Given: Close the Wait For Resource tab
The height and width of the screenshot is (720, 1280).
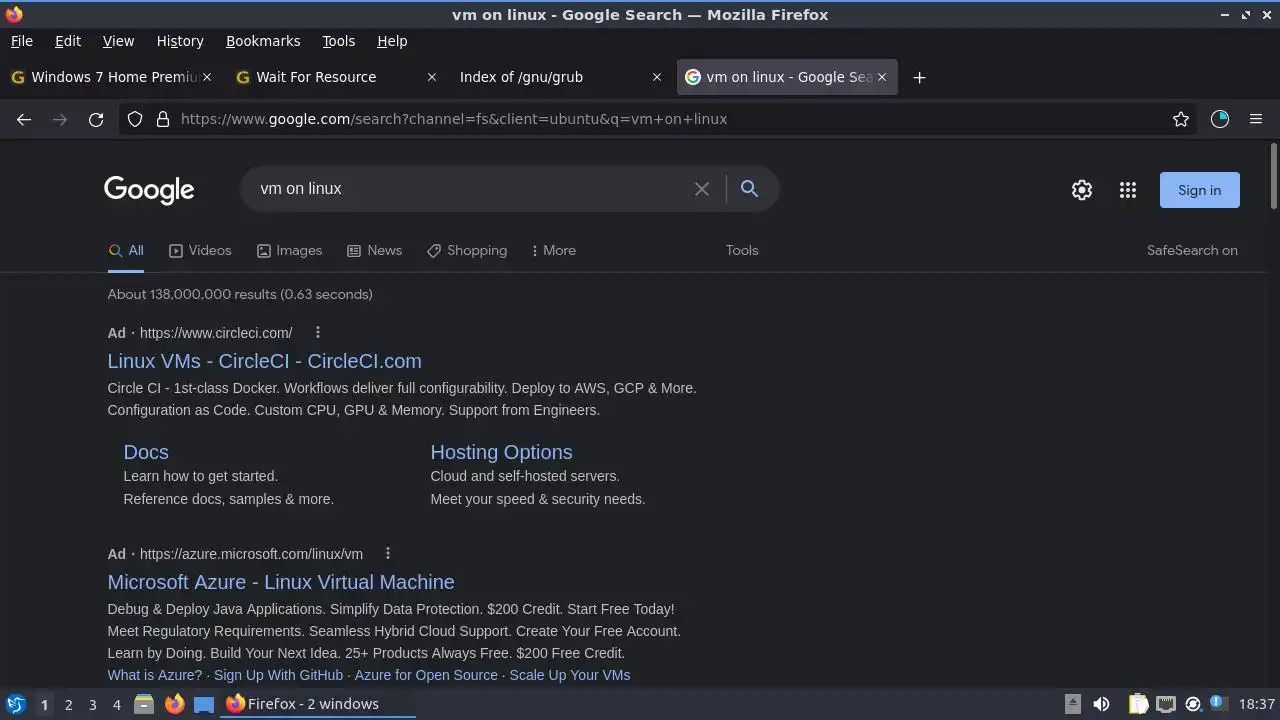Looking at the screenshot, I should point(432,77).
